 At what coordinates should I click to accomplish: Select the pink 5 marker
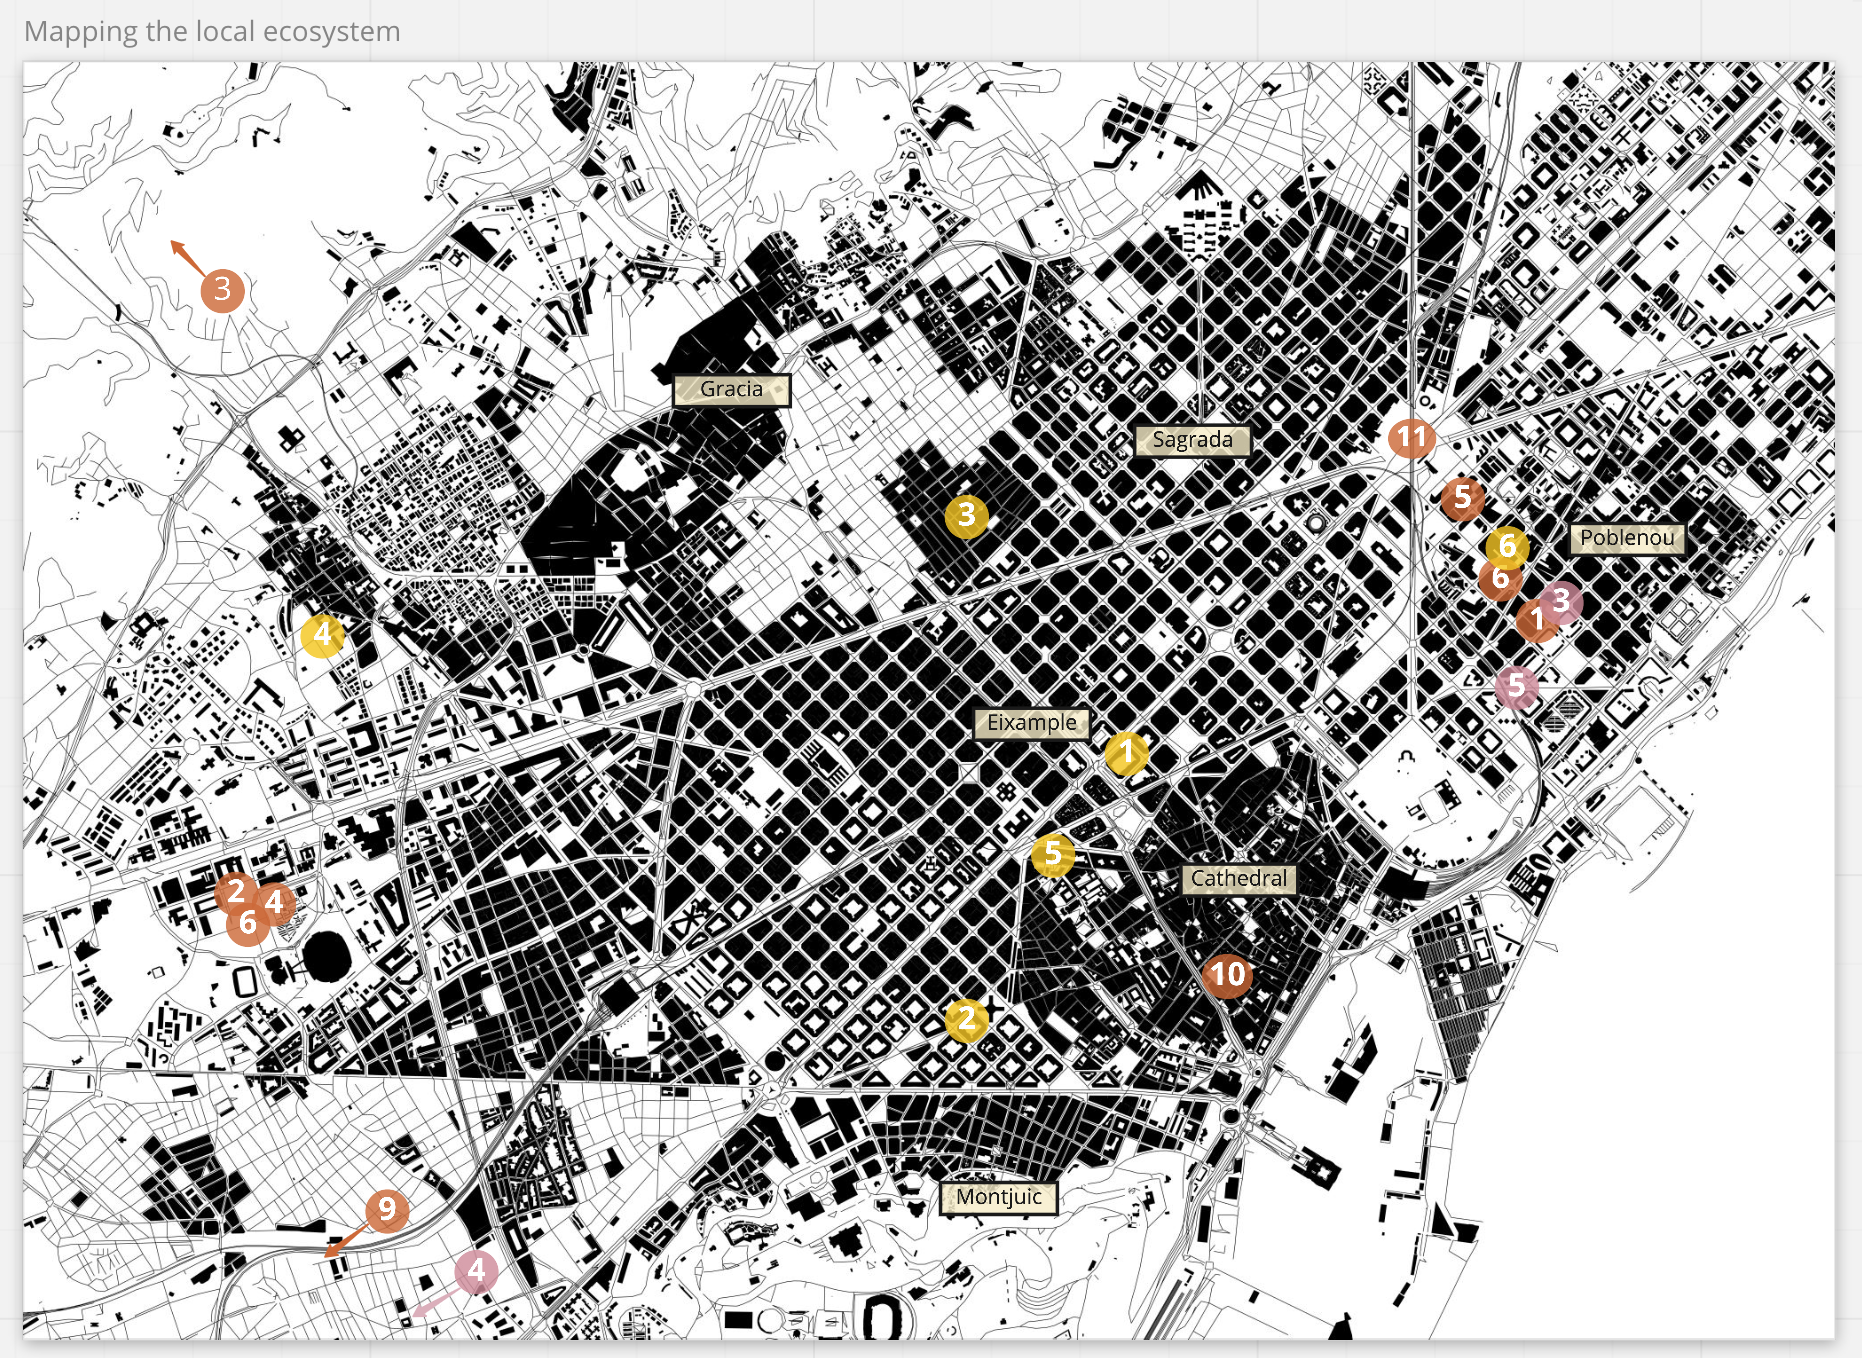click(1517, 687)
